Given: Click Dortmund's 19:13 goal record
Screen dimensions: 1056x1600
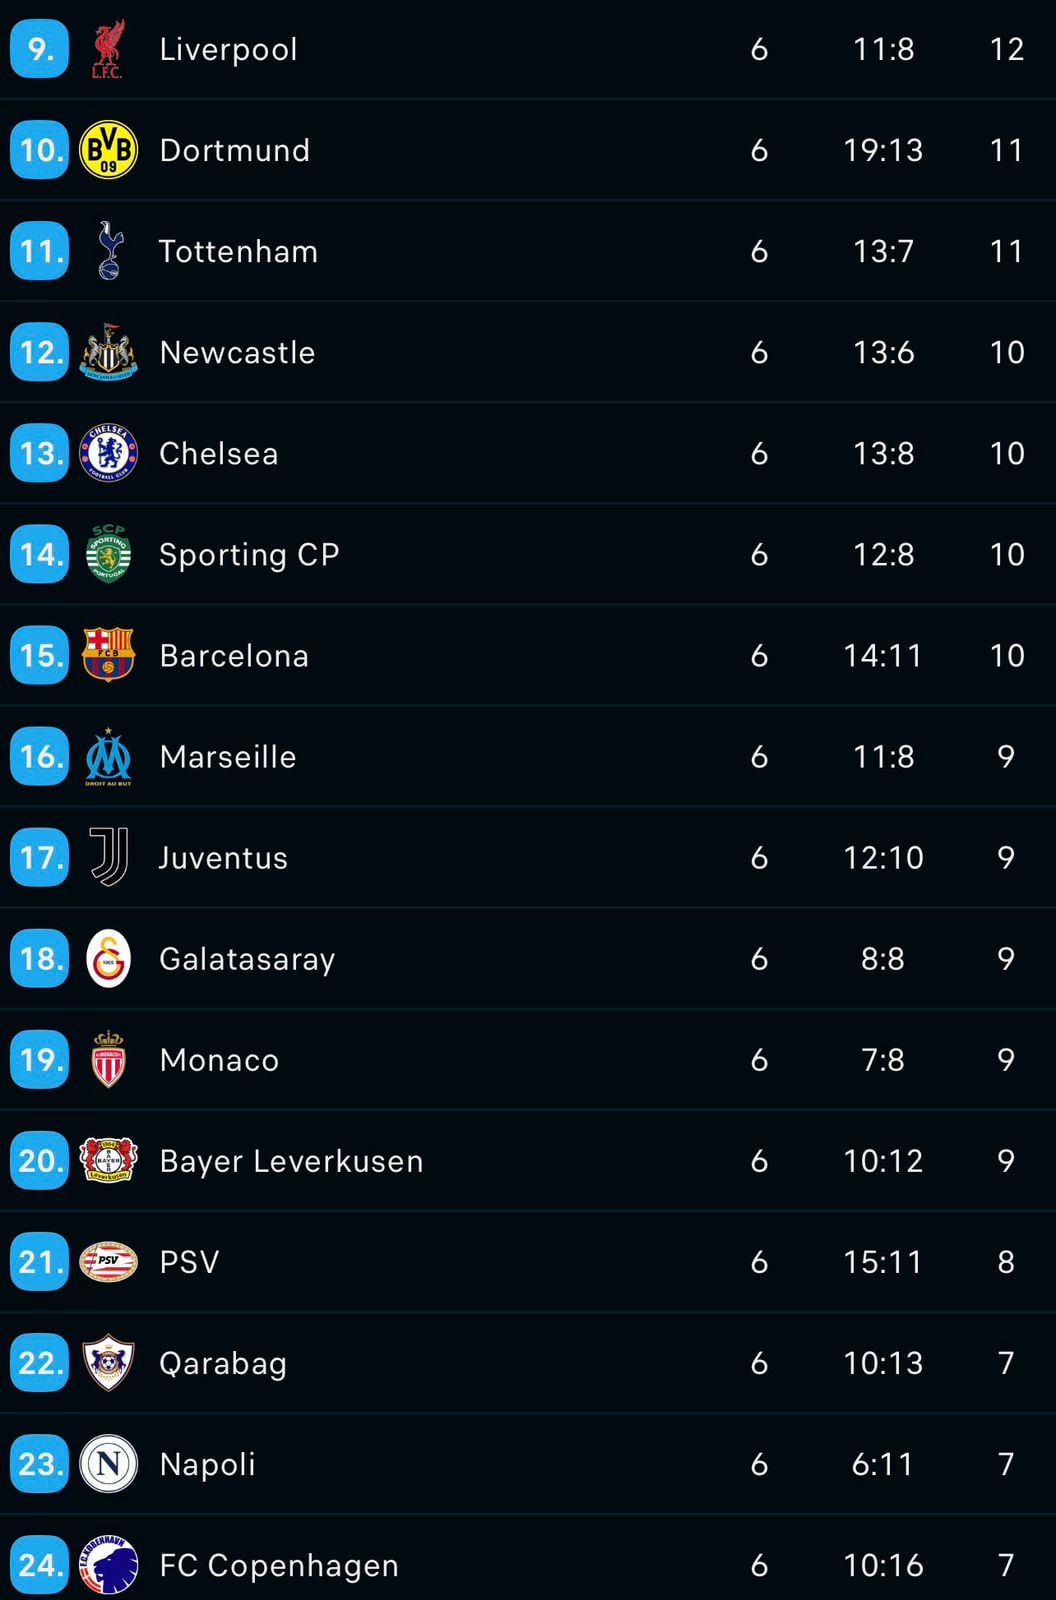Looking at the screenshot, I should [x=883, y=150].
